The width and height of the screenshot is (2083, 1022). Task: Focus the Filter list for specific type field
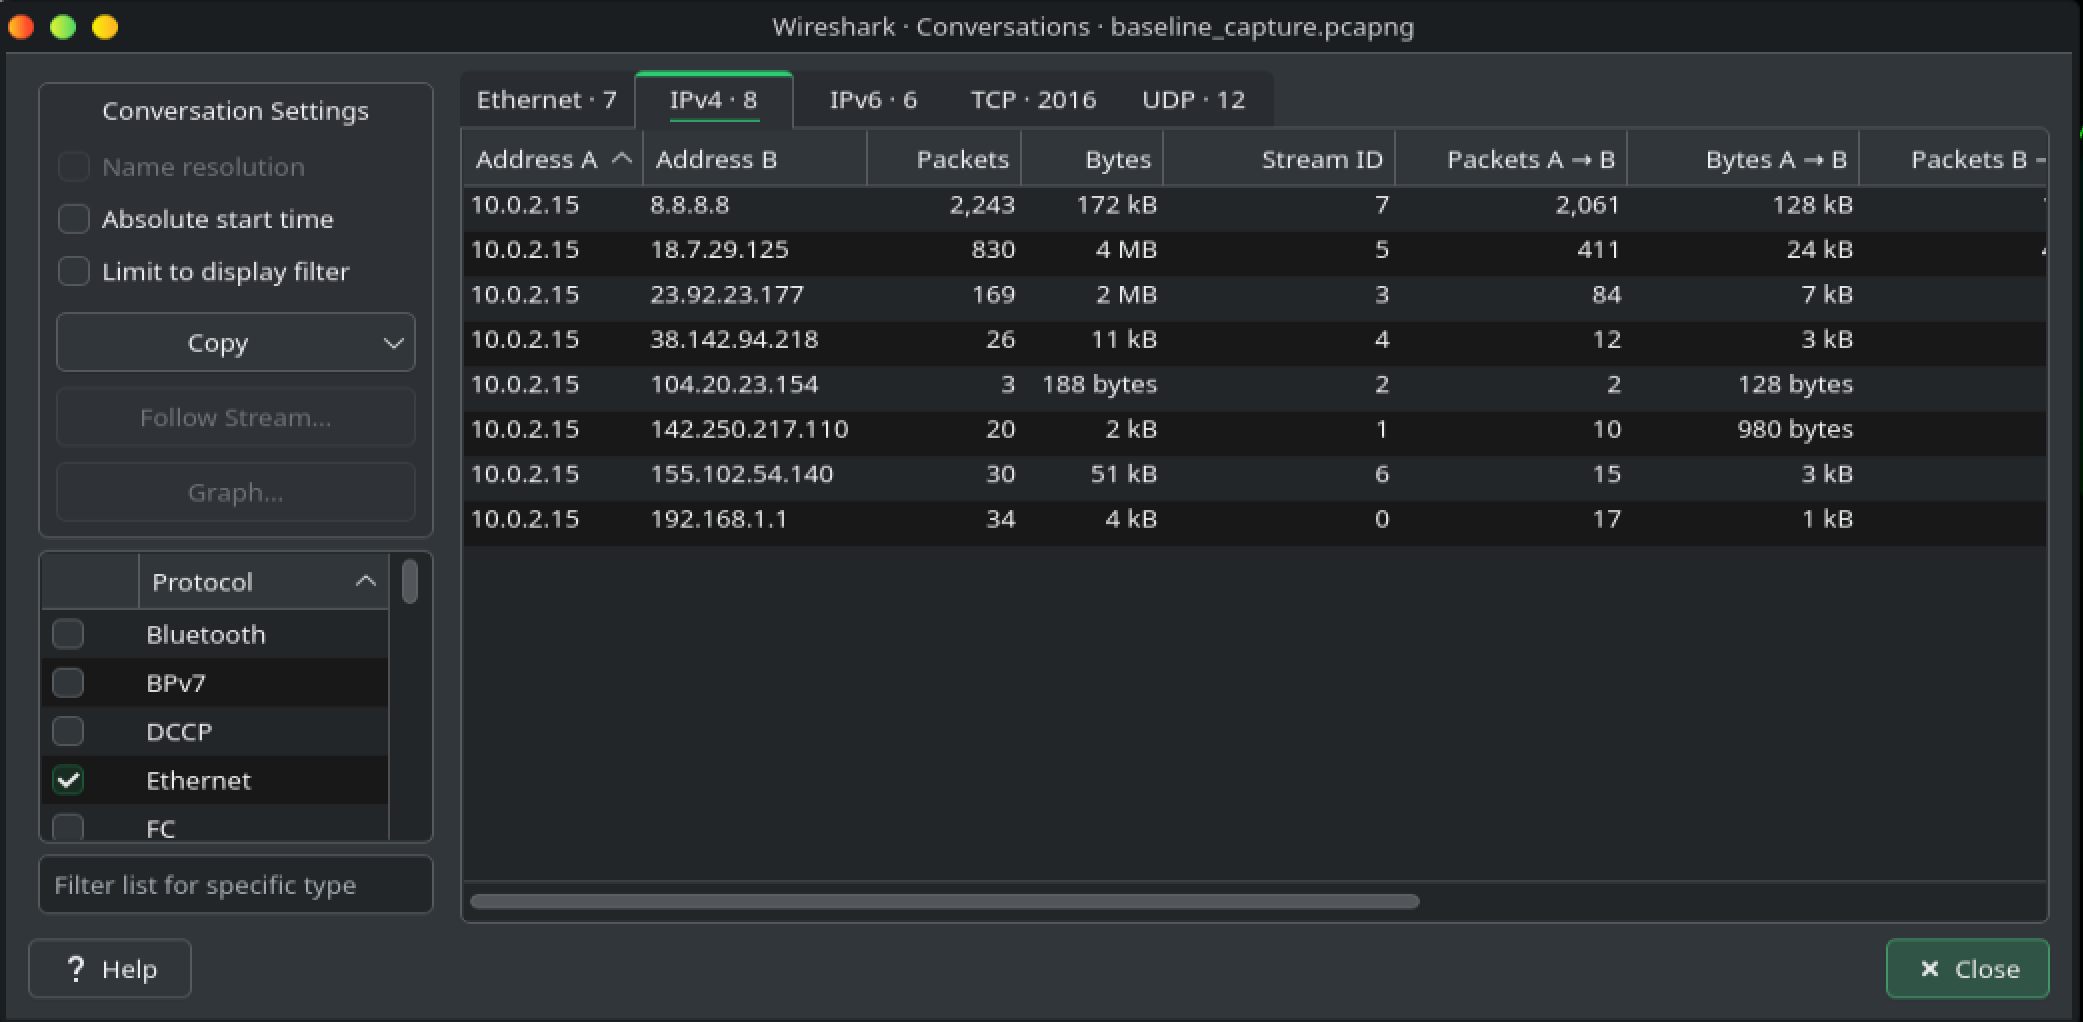[x=236, y=885]
